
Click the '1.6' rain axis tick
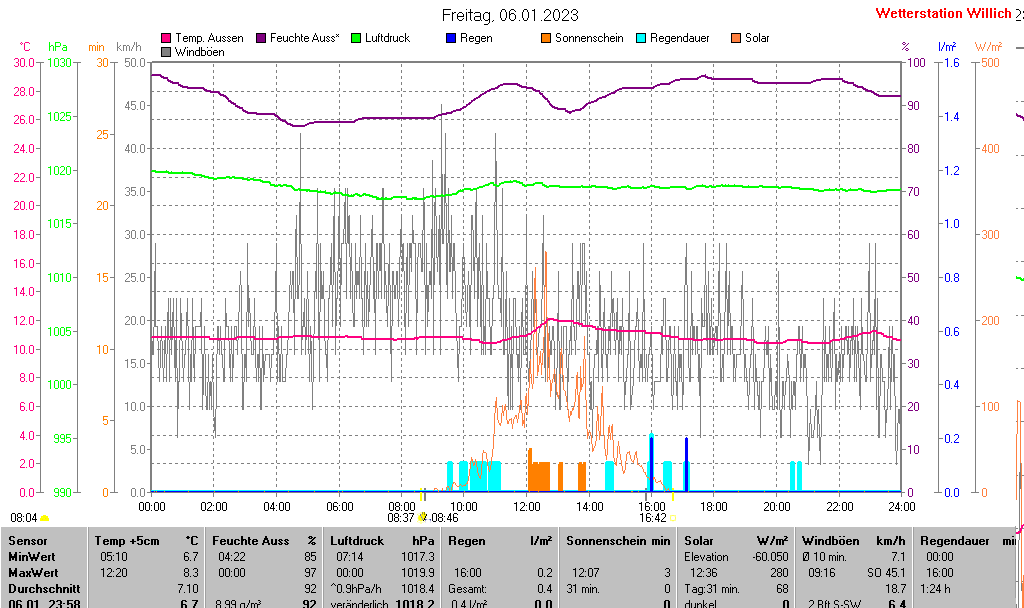952,63
